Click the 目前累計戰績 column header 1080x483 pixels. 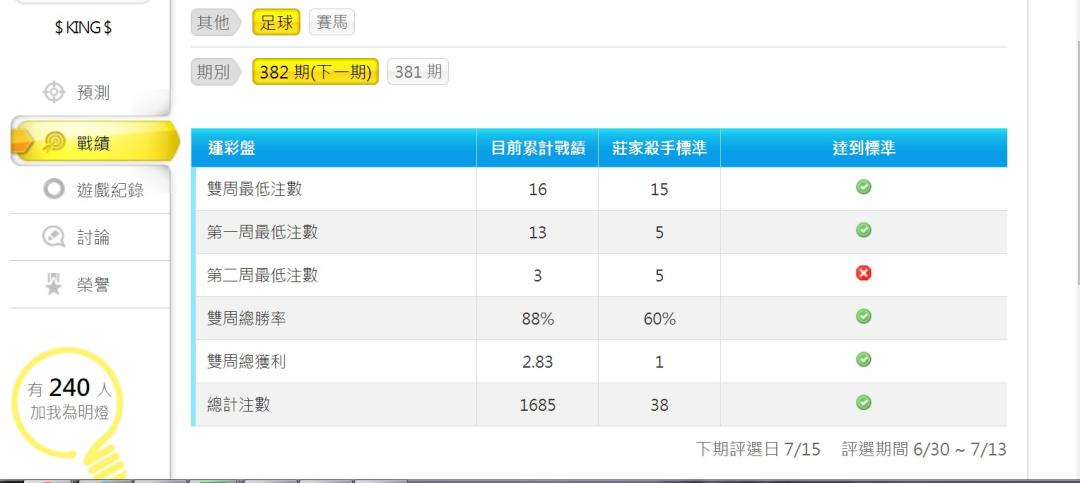[538, 148]
